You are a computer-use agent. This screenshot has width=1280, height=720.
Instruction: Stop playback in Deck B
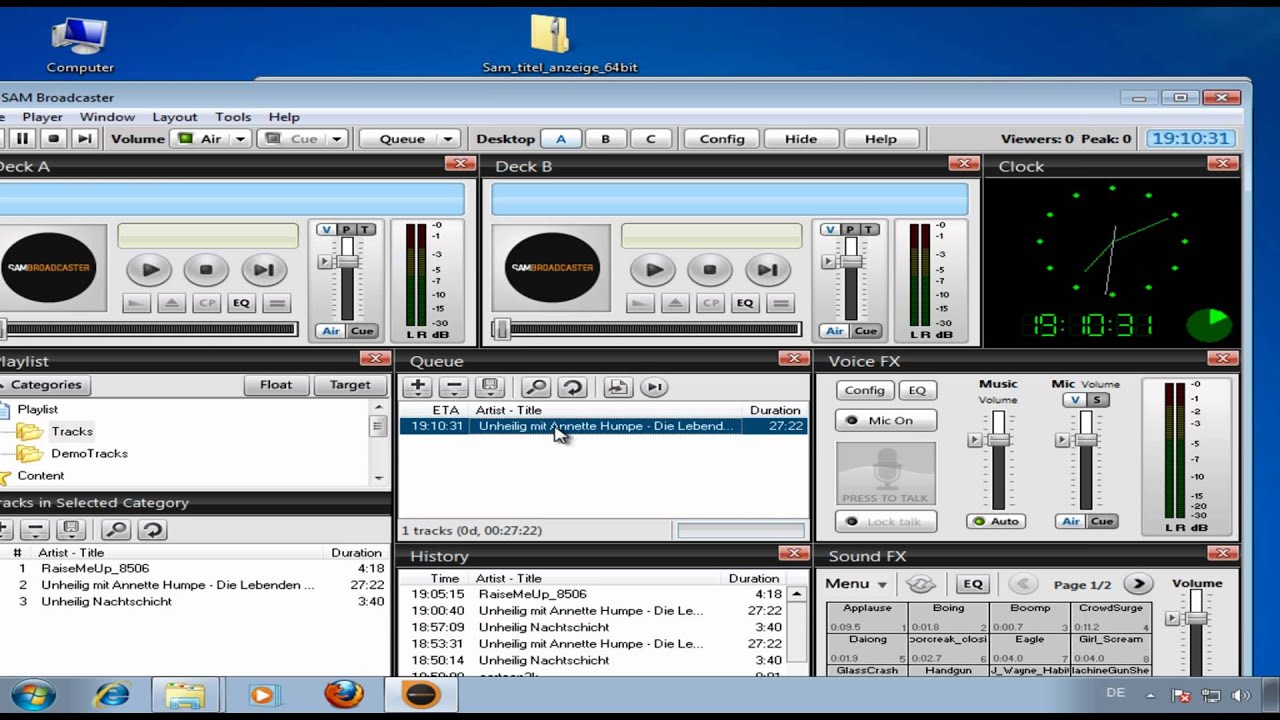click(x=710, y=269)
